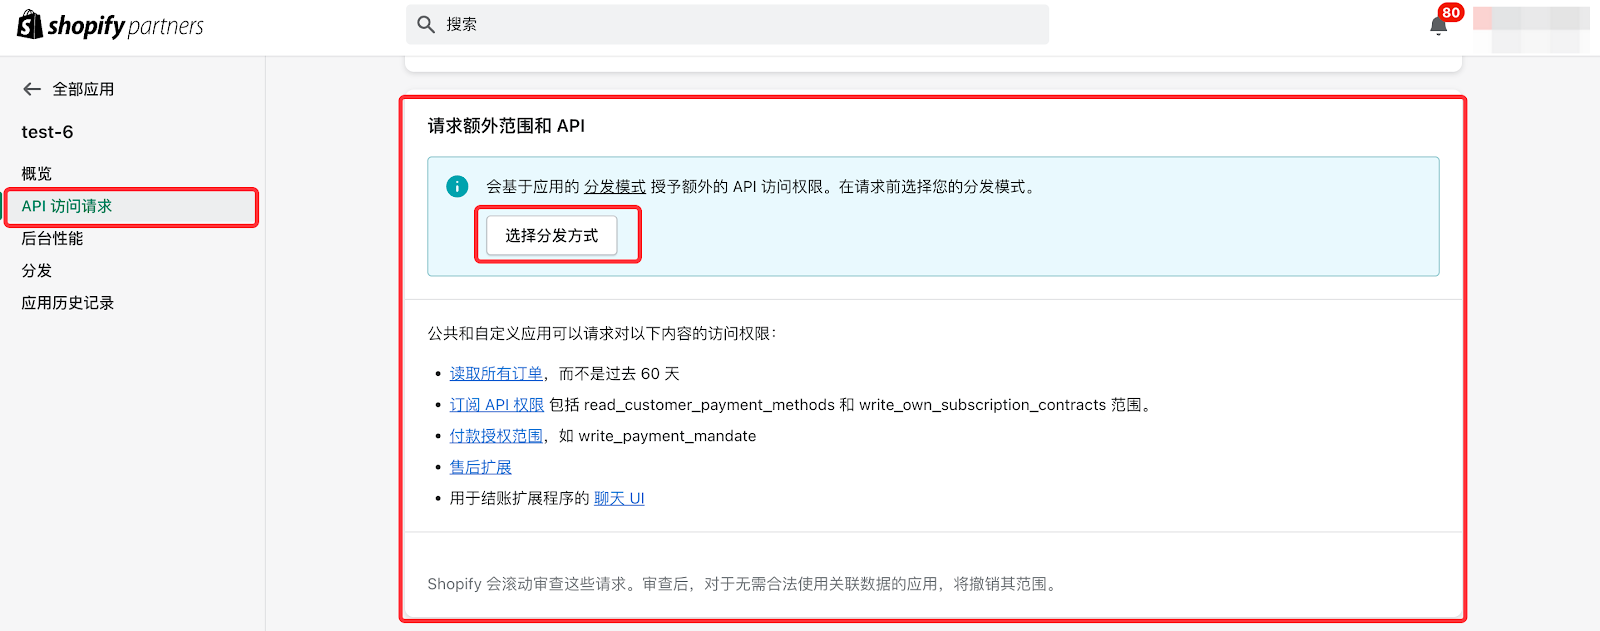Go back via the 全部应用 arrow

pyautogui.click(x=32, y=89)
